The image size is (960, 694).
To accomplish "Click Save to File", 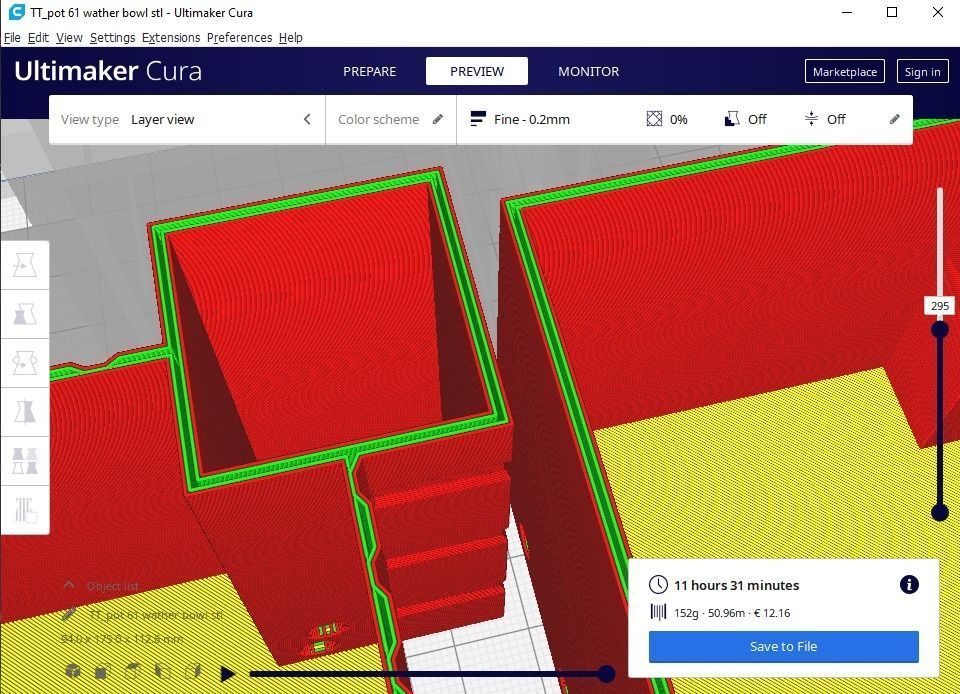I will point(784,646).
